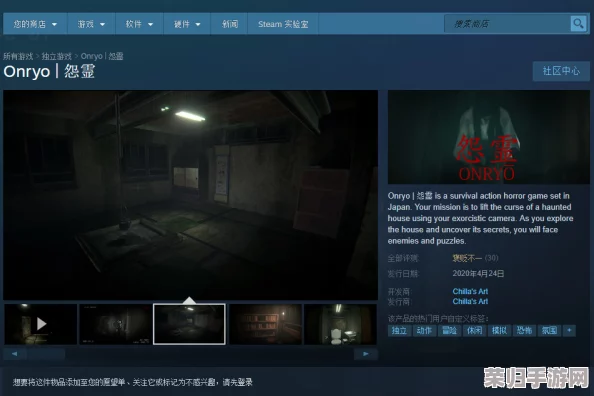
Task: Select the highlighted third screenshot thumbnail
Action: click(x=189, y=324)
